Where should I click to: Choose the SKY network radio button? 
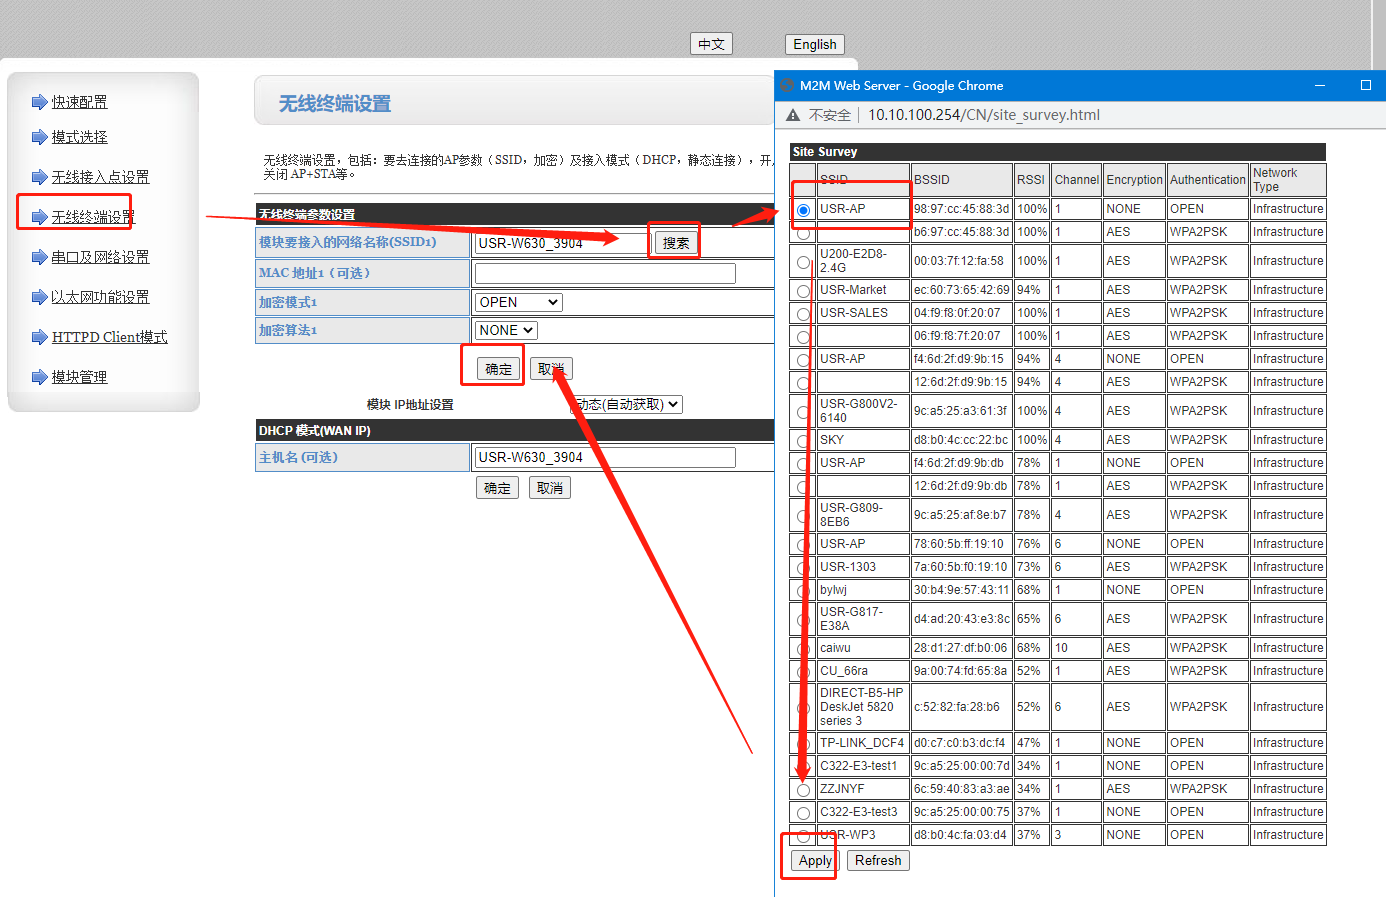click(803, 441)
